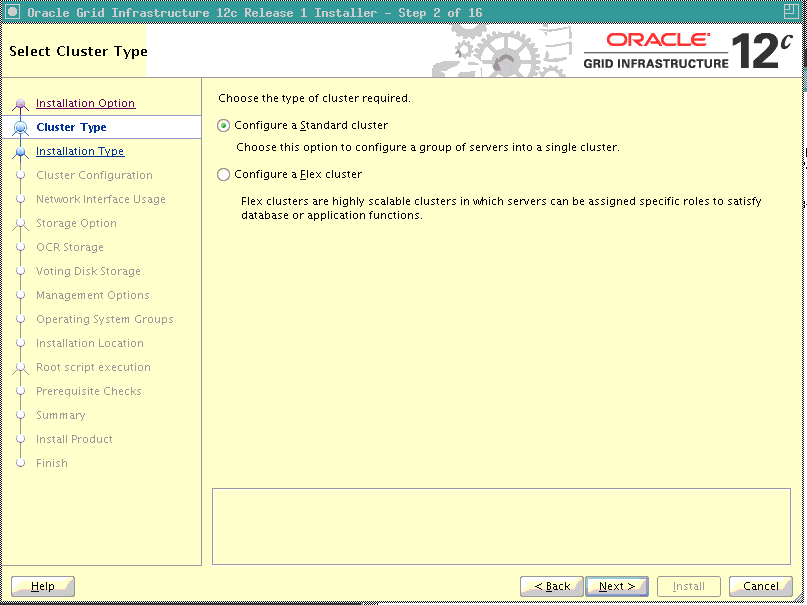Click the Management Options step text

pyautogui.click(x=93, y=295)
